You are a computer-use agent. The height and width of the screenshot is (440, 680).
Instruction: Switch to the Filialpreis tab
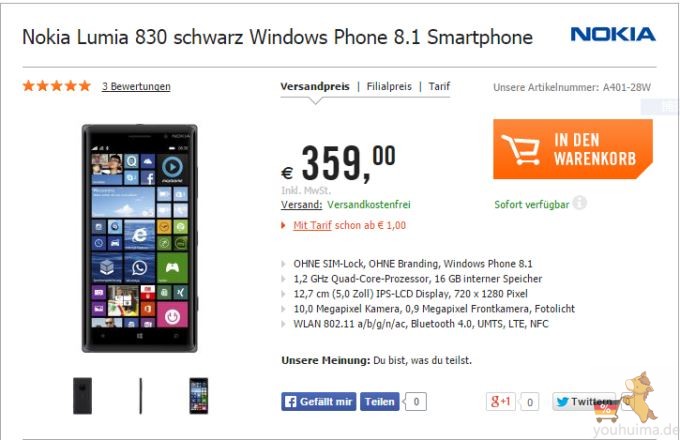pos(389,86)
